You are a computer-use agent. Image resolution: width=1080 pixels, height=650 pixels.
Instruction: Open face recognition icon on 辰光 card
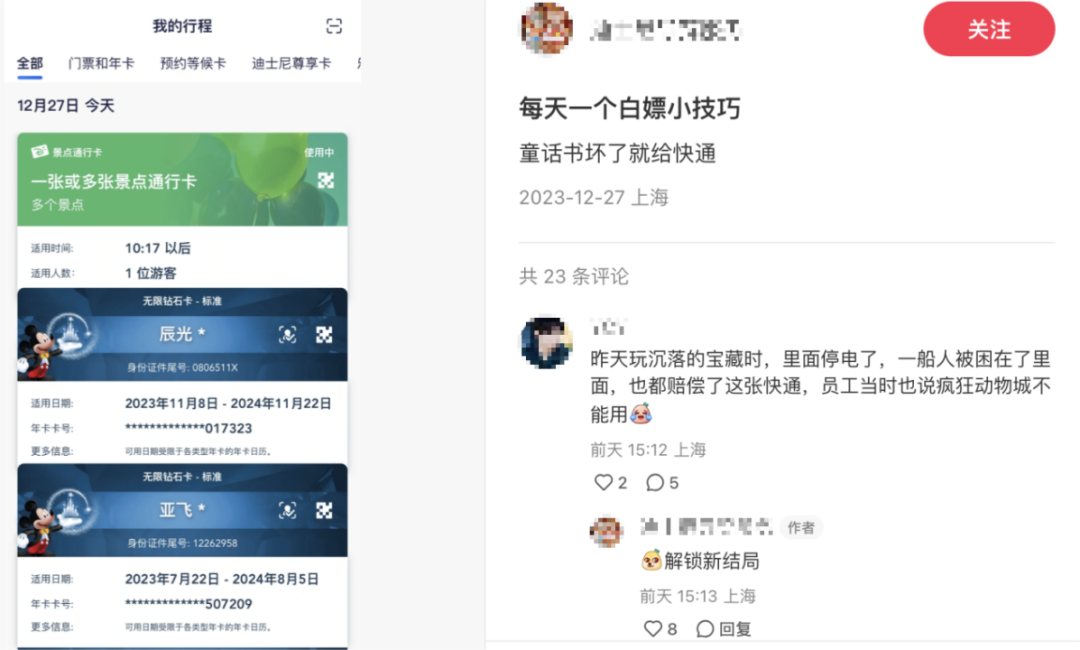(287, 335)
